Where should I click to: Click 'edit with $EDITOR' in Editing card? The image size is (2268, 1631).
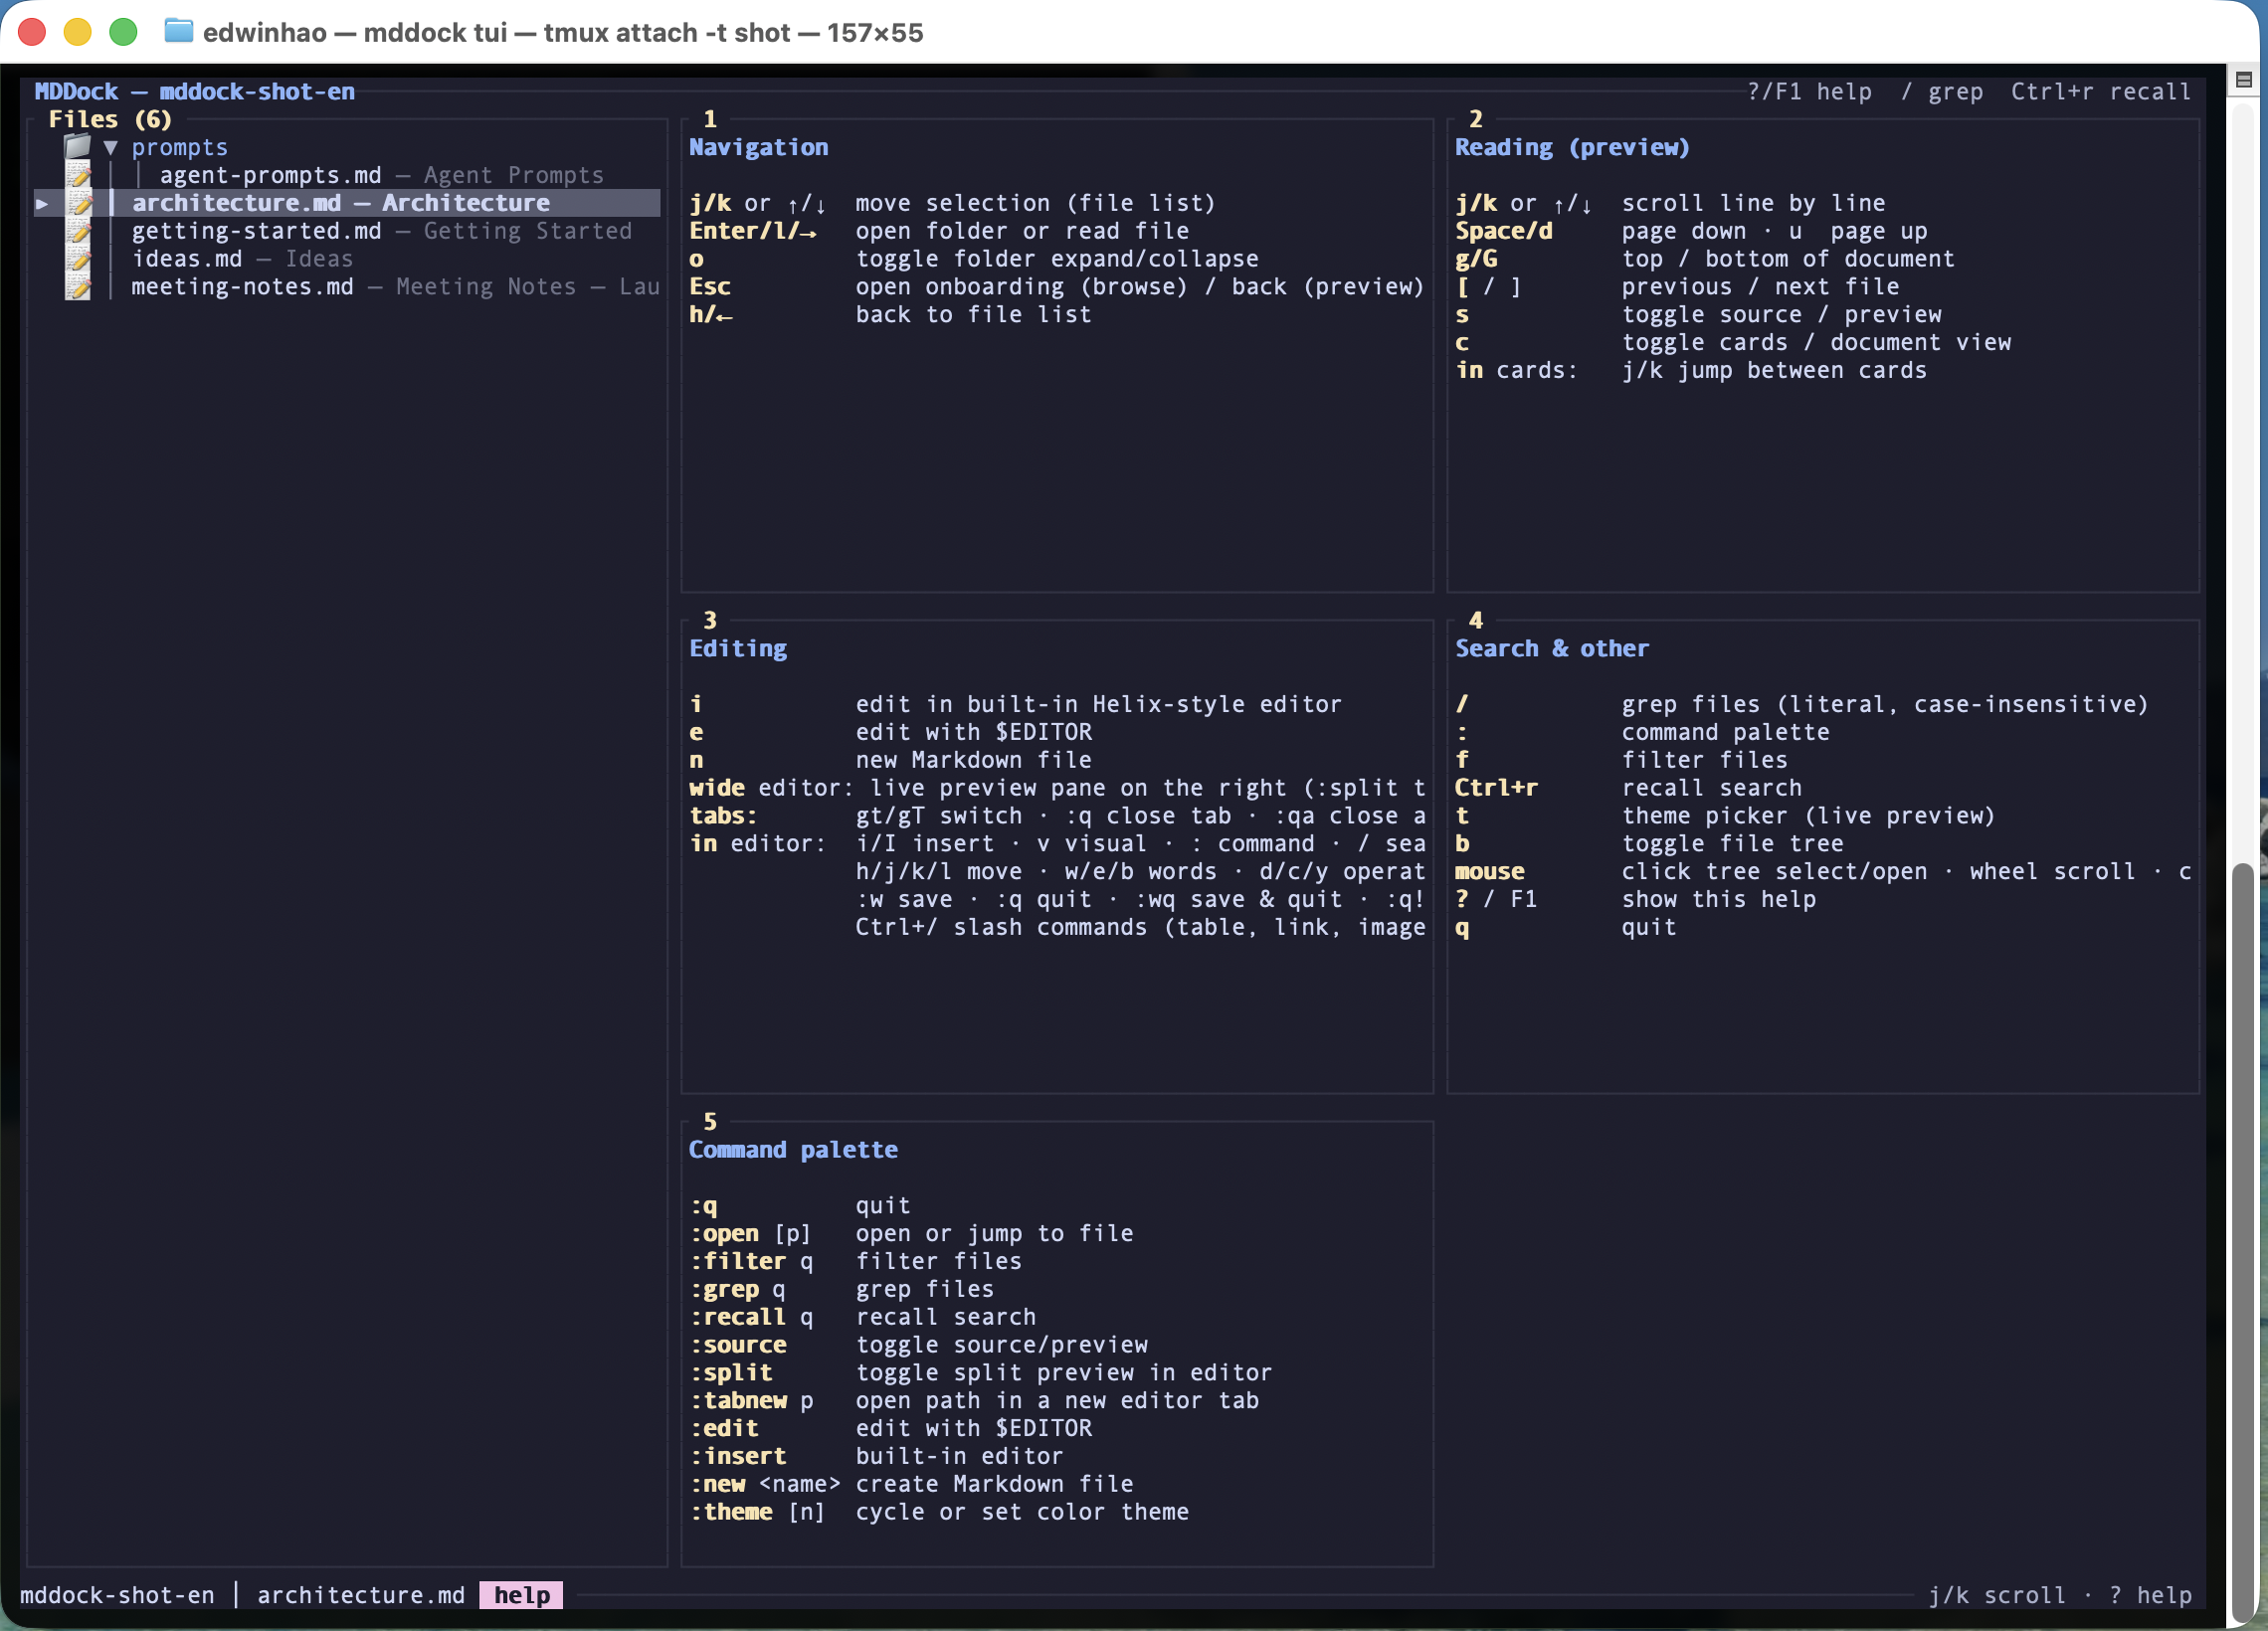(974, 732)
